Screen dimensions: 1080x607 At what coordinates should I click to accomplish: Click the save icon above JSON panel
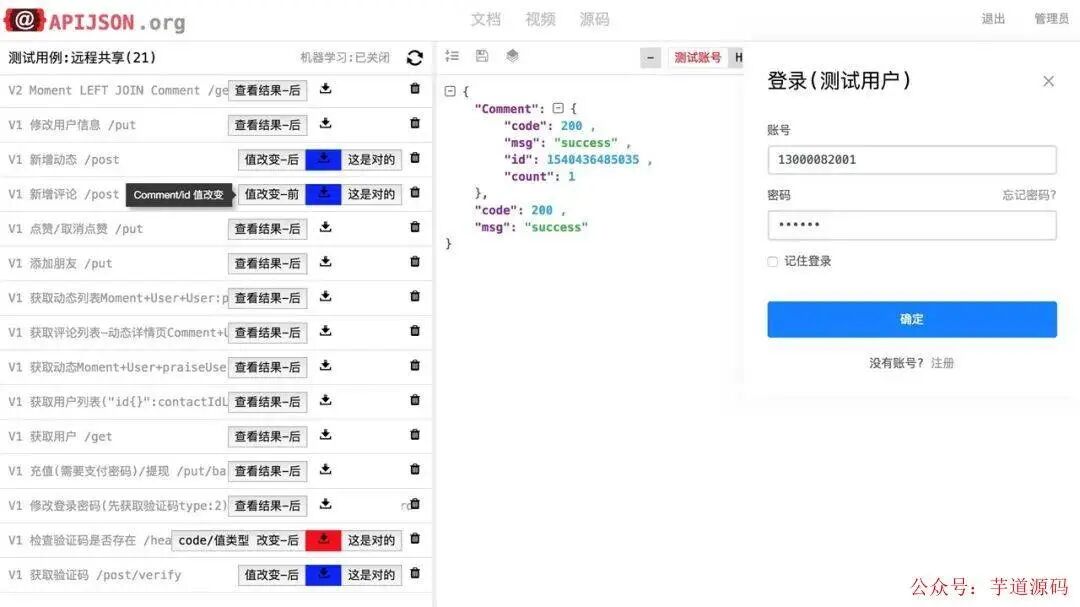click(x=482, y=56)
